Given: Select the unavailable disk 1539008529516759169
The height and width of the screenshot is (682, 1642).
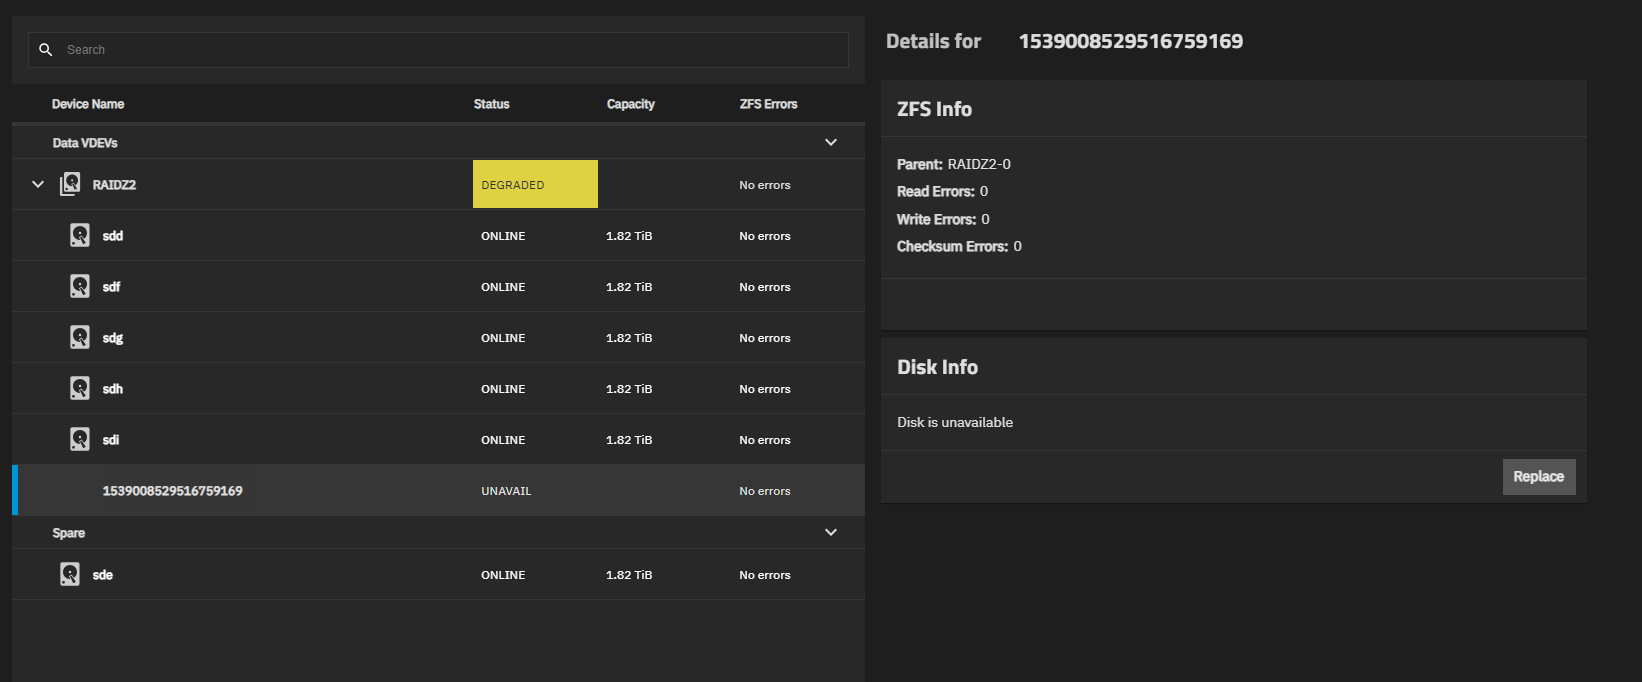Looking at the screenshot, I should click(x=172, y=491).
